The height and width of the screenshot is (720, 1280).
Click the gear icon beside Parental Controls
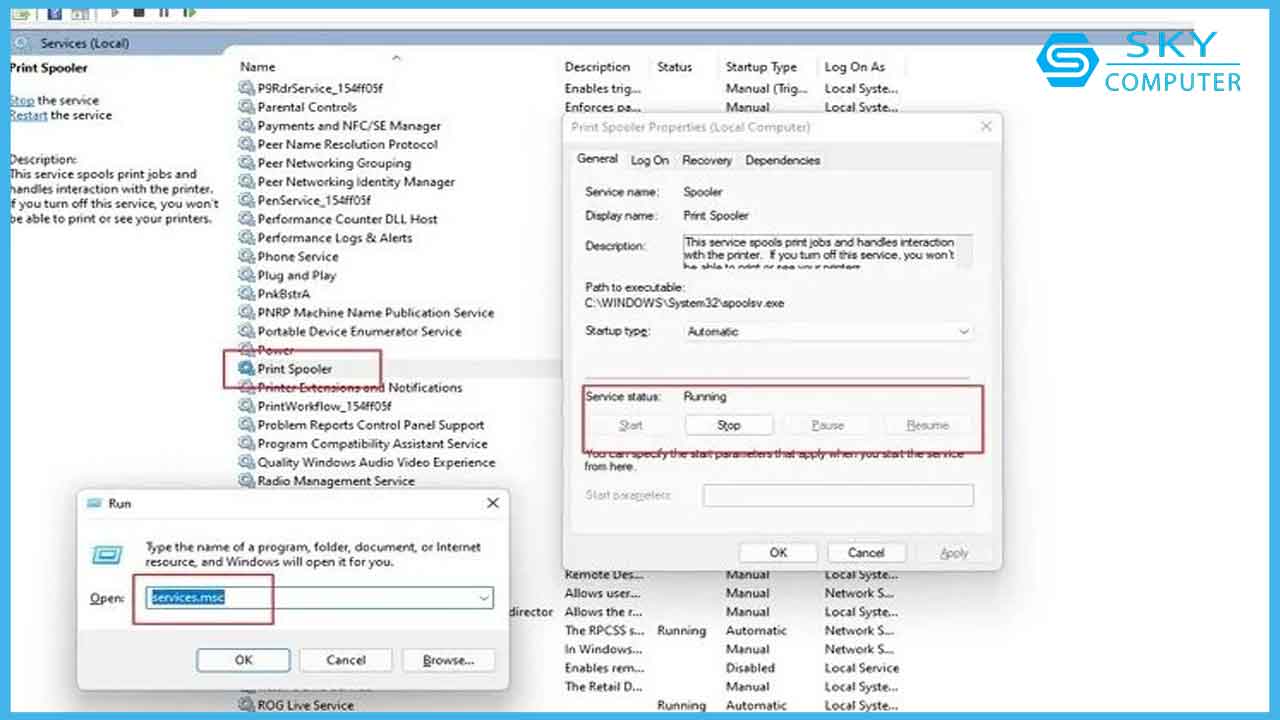247,107
